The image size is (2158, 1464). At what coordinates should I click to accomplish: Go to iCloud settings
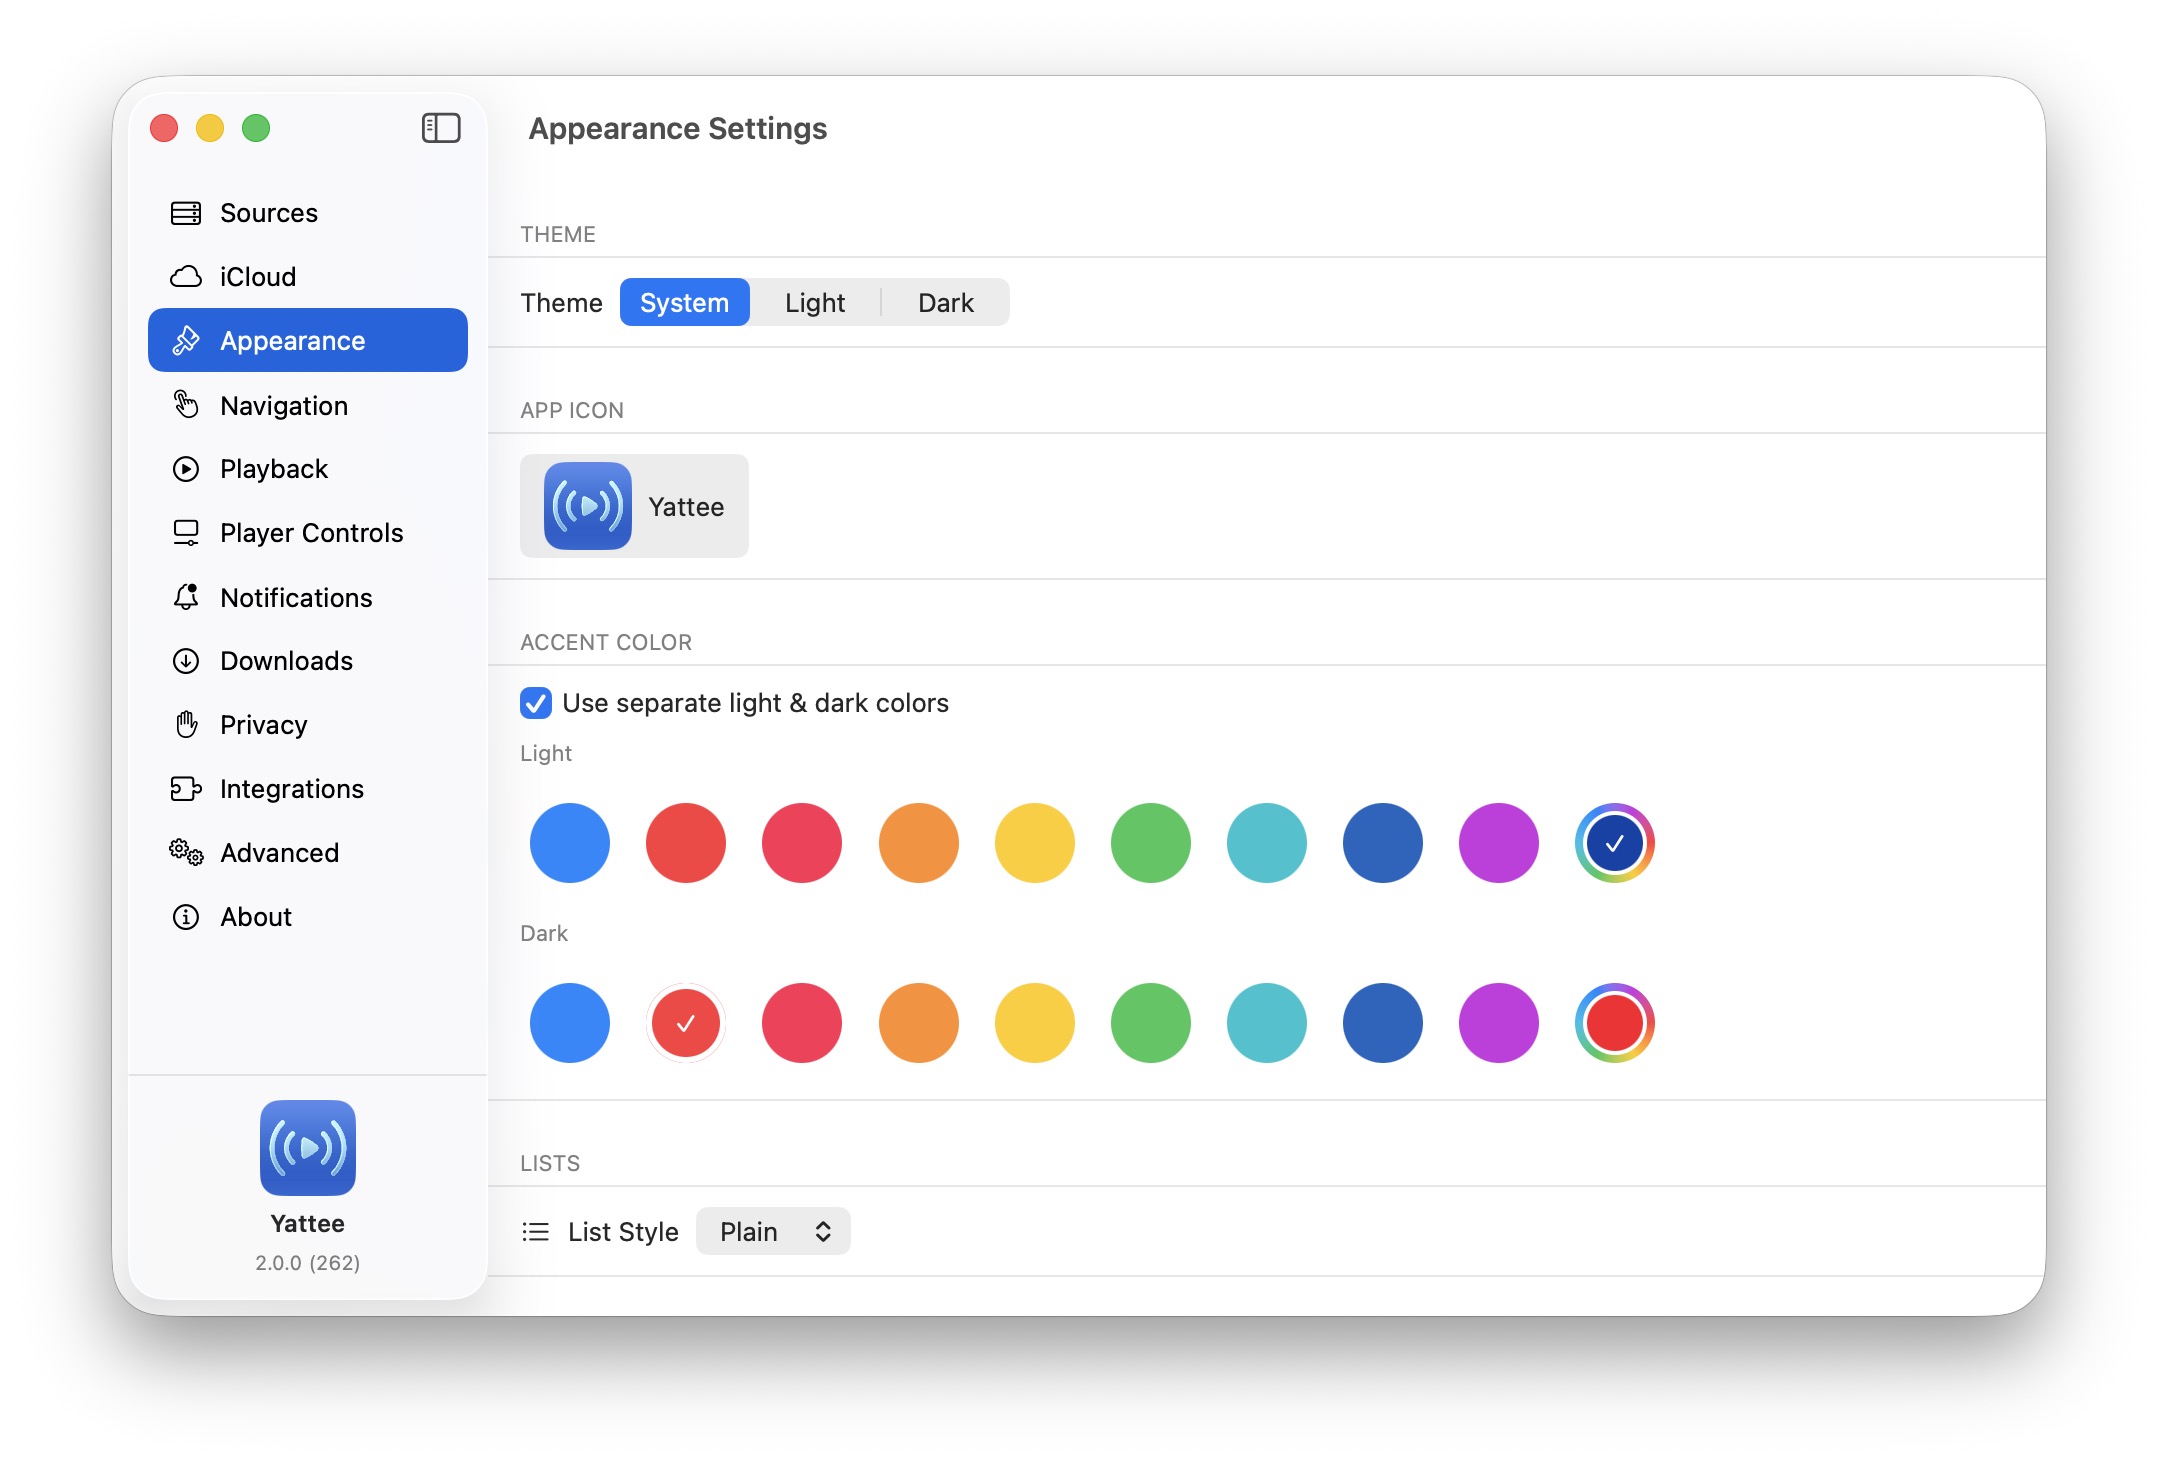pos(308,277)
